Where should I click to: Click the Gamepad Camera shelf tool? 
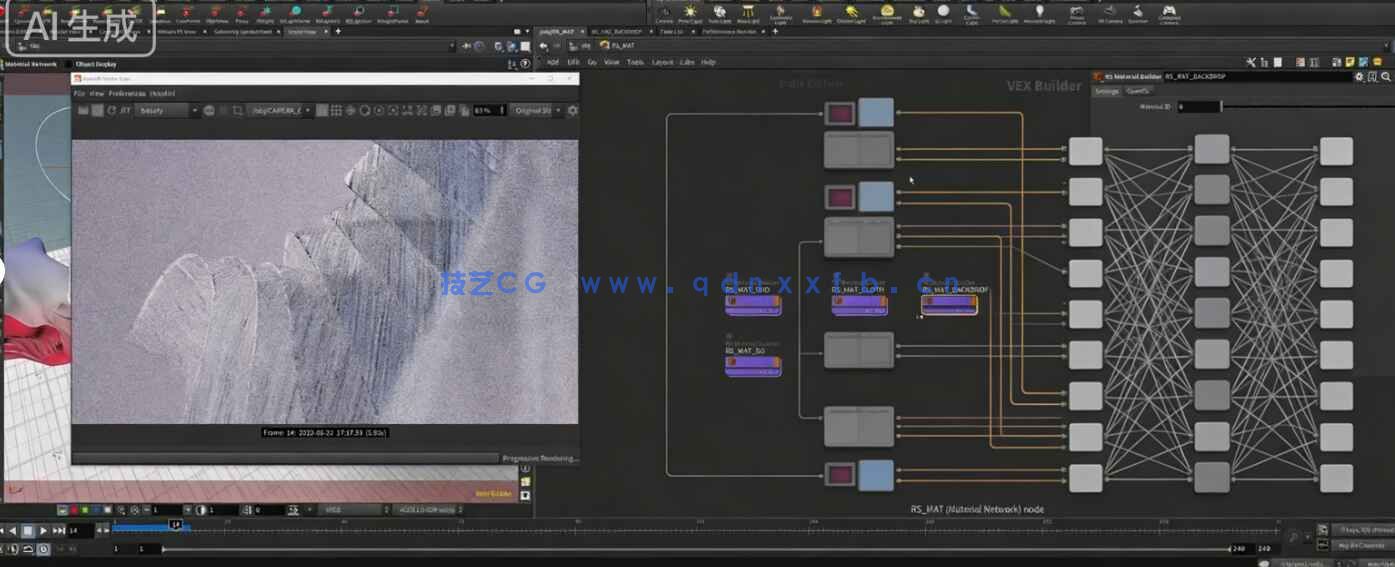pos(1168,13)
